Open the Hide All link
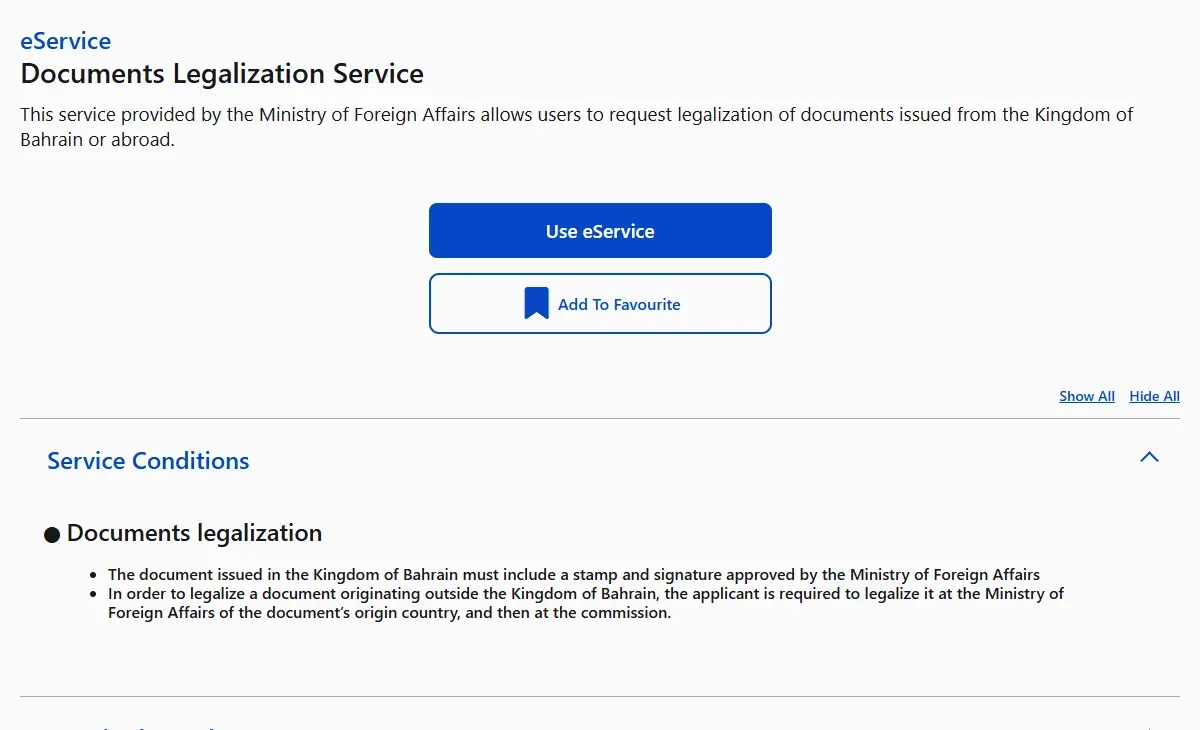 click(1154, 396)
